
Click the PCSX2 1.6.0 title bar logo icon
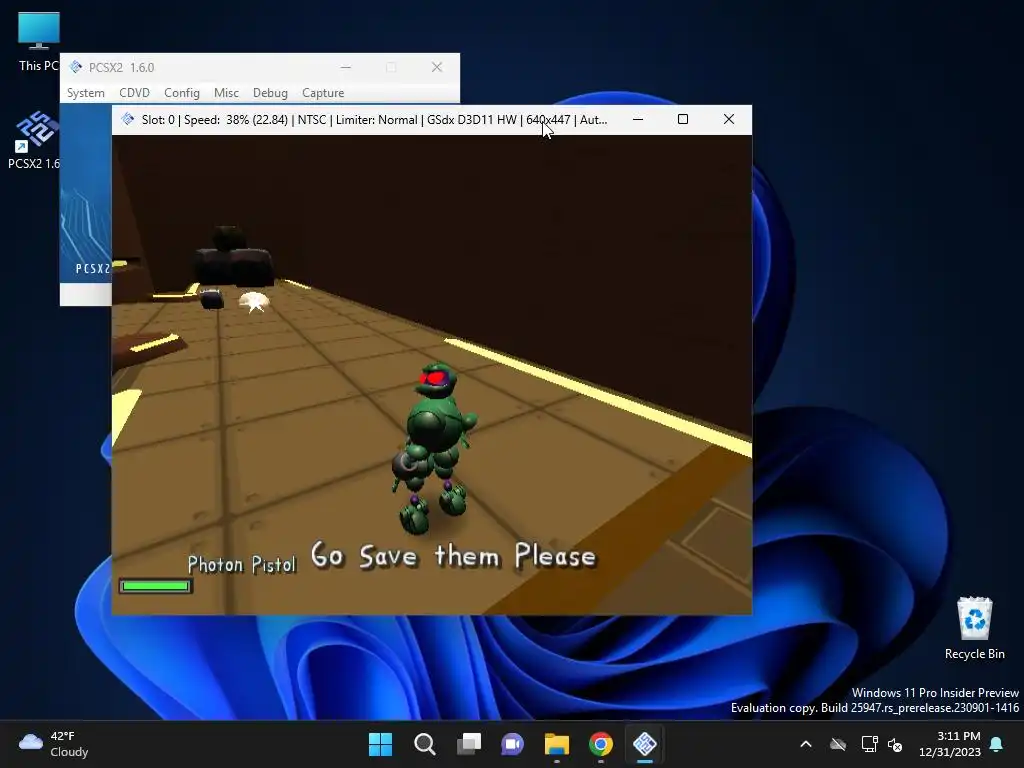pyautogui.click(x=76, y=67)
